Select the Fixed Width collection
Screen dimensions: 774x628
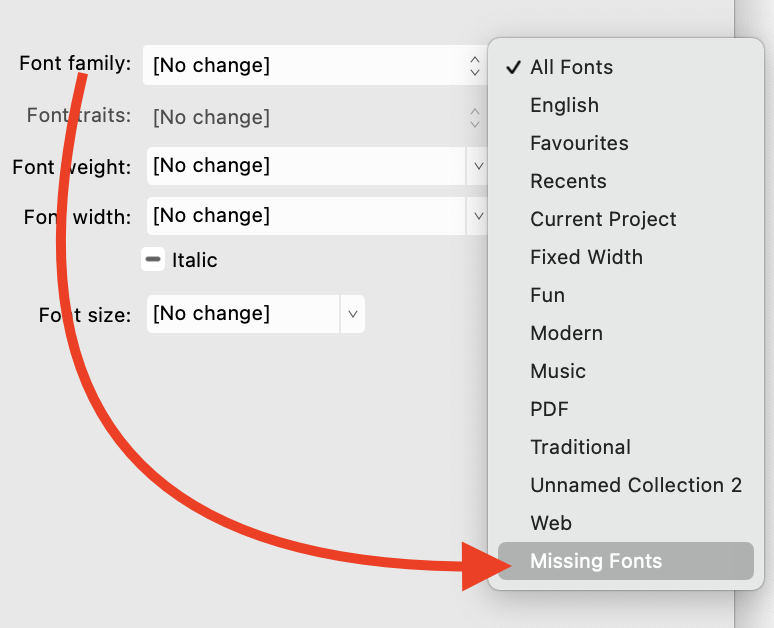click(586, 257)
